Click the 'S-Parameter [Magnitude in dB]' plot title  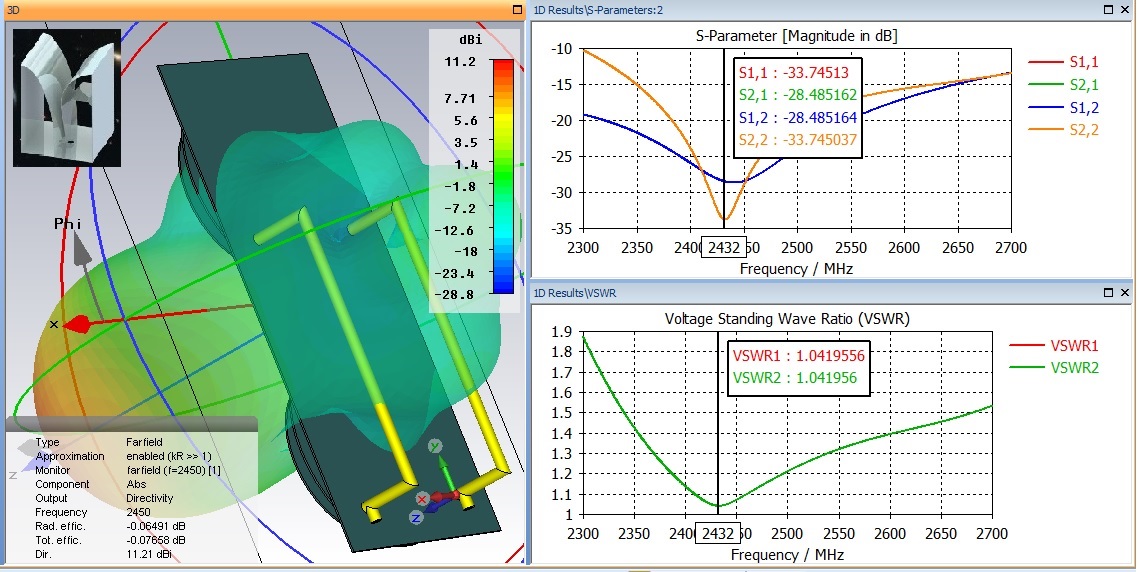(x=796, y=36)
